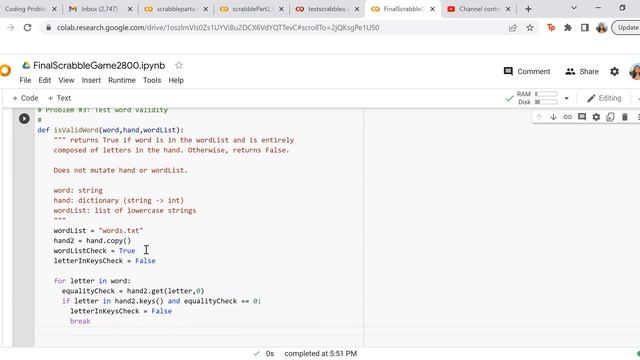This screenshot has height=360, width=640.
Task: Click the 'for letter in word:' line
Action: pos(92,281)
